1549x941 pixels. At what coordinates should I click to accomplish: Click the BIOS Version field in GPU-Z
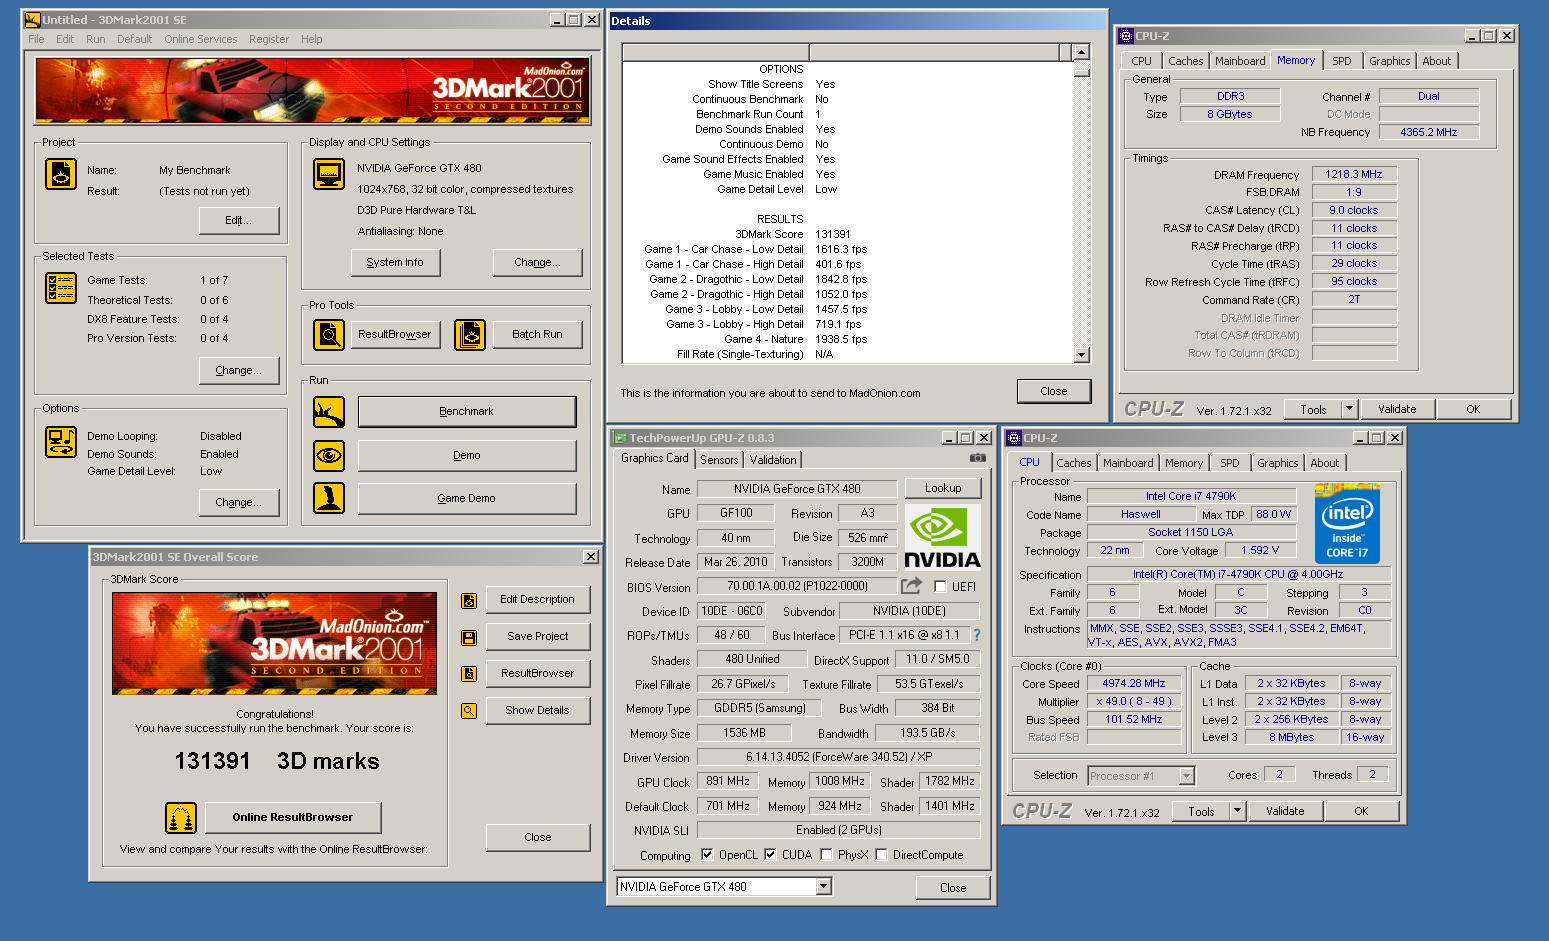797,586
